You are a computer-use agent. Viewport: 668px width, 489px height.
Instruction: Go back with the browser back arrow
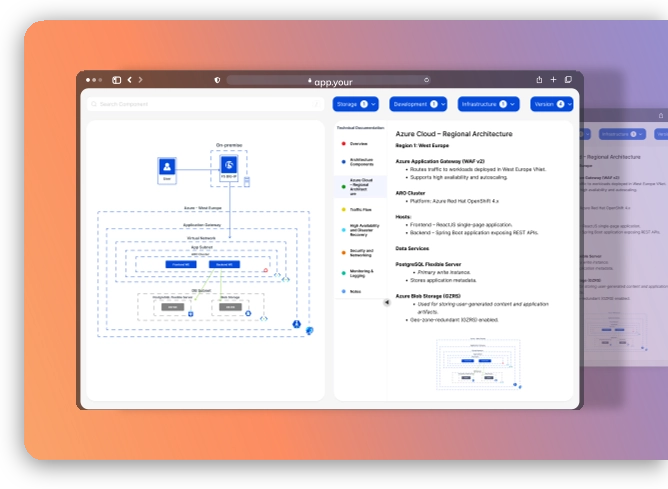[x=130, y=80]
